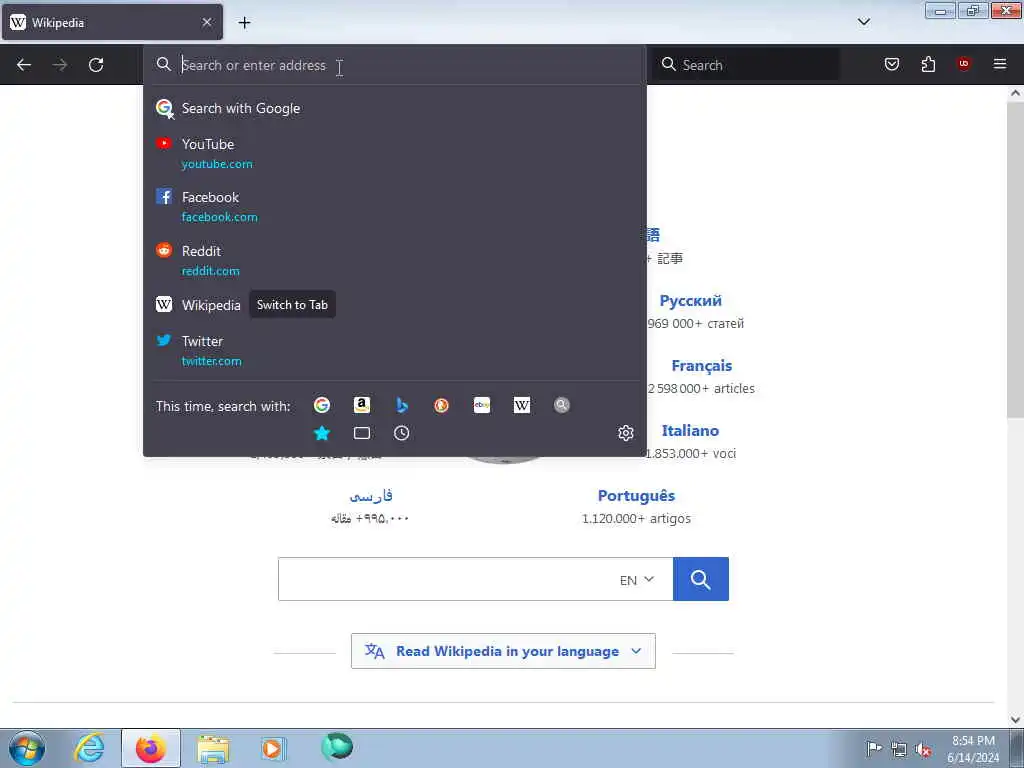Click the muted volume tray icon
1024x768 pixels.
923,749
